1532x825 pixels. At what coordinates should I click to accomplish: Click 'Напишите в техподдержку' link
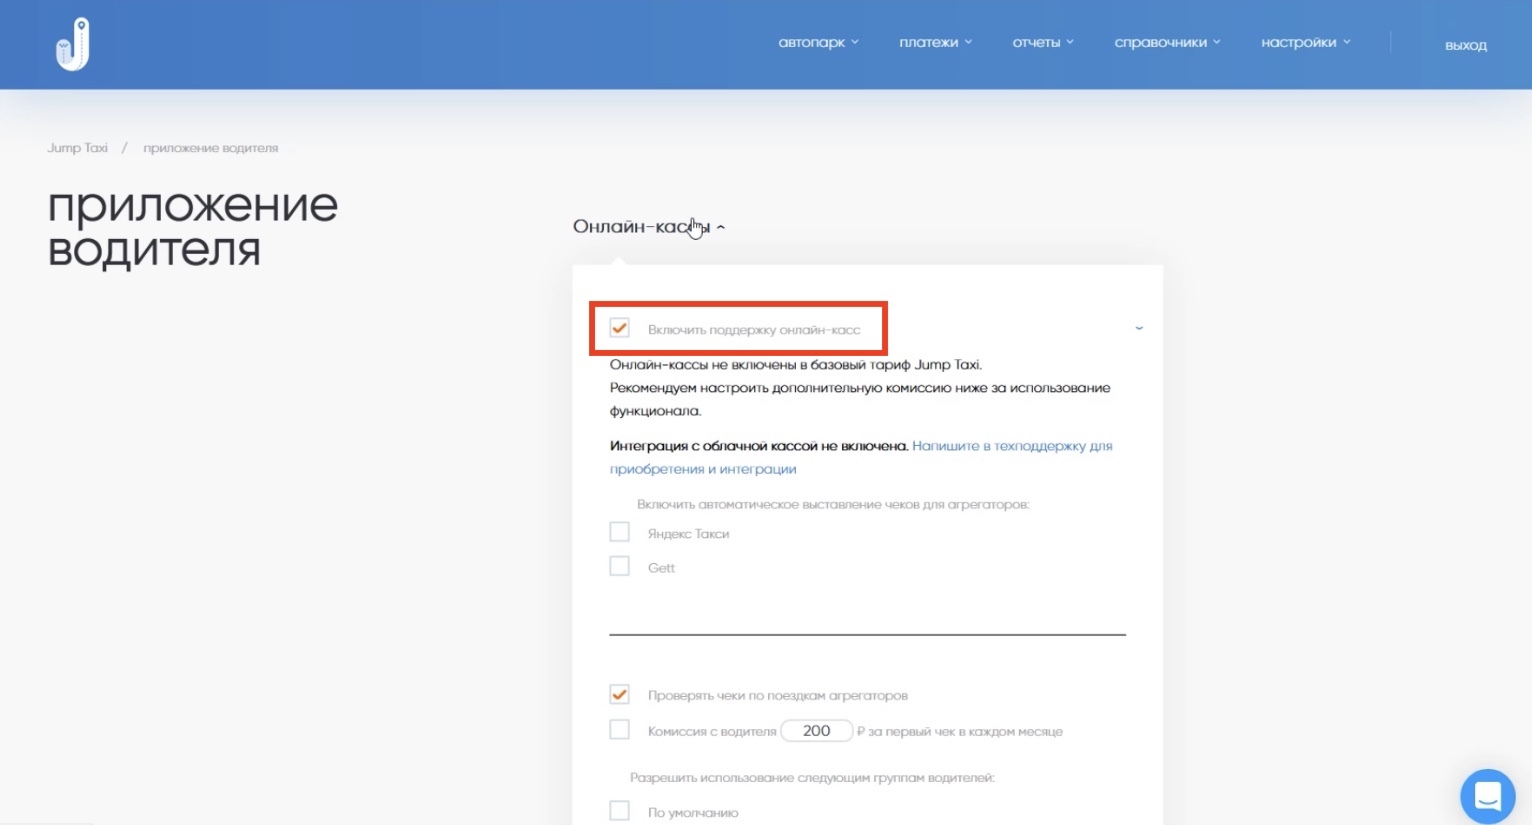(1011, 446)
